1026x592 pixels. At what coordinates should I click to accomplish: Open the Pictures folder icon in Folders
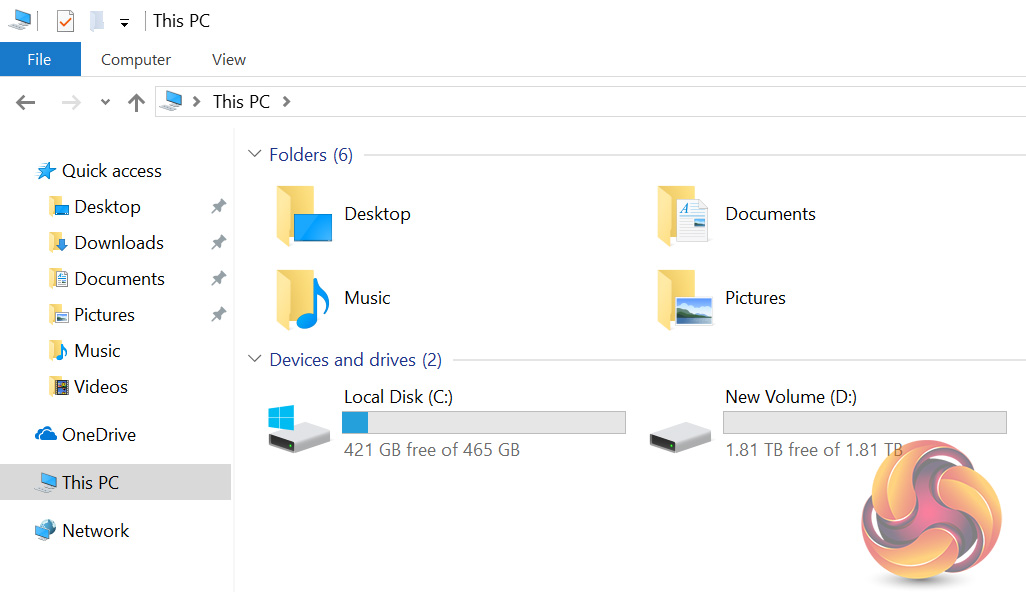click(685, 299)
